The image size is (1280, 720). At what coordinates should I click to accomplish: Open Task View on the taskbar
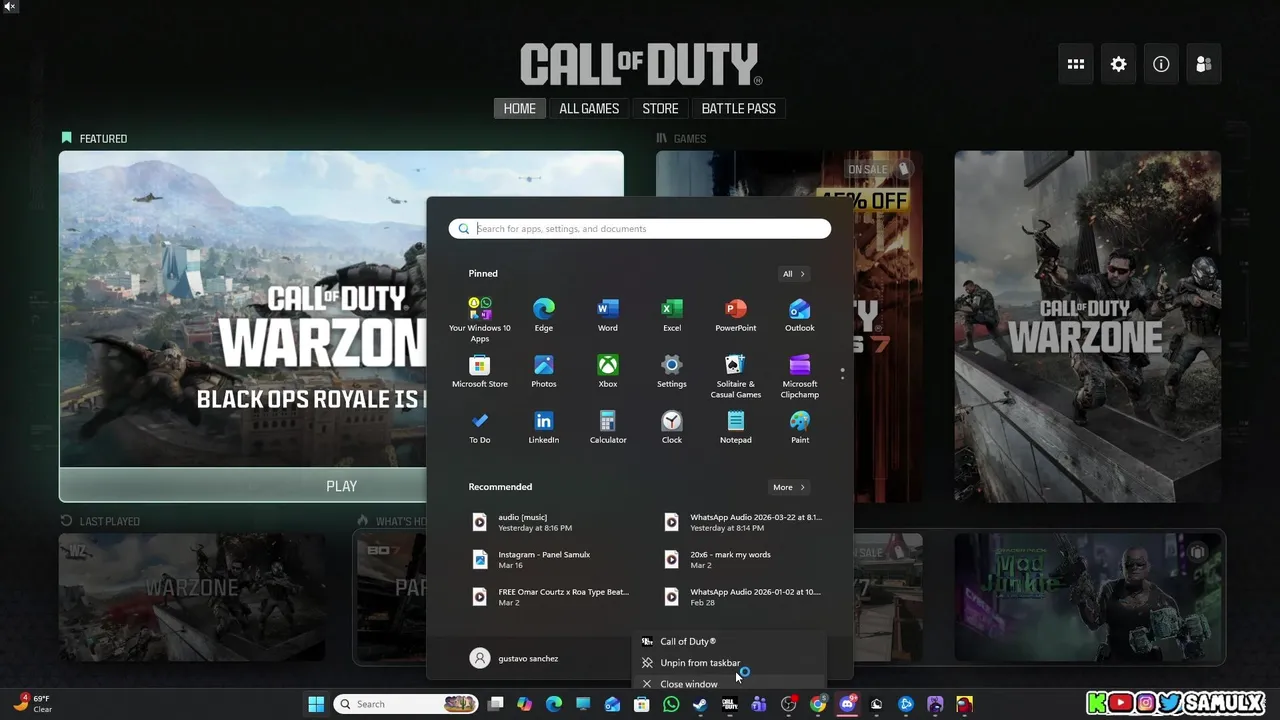tap(495, 704)
